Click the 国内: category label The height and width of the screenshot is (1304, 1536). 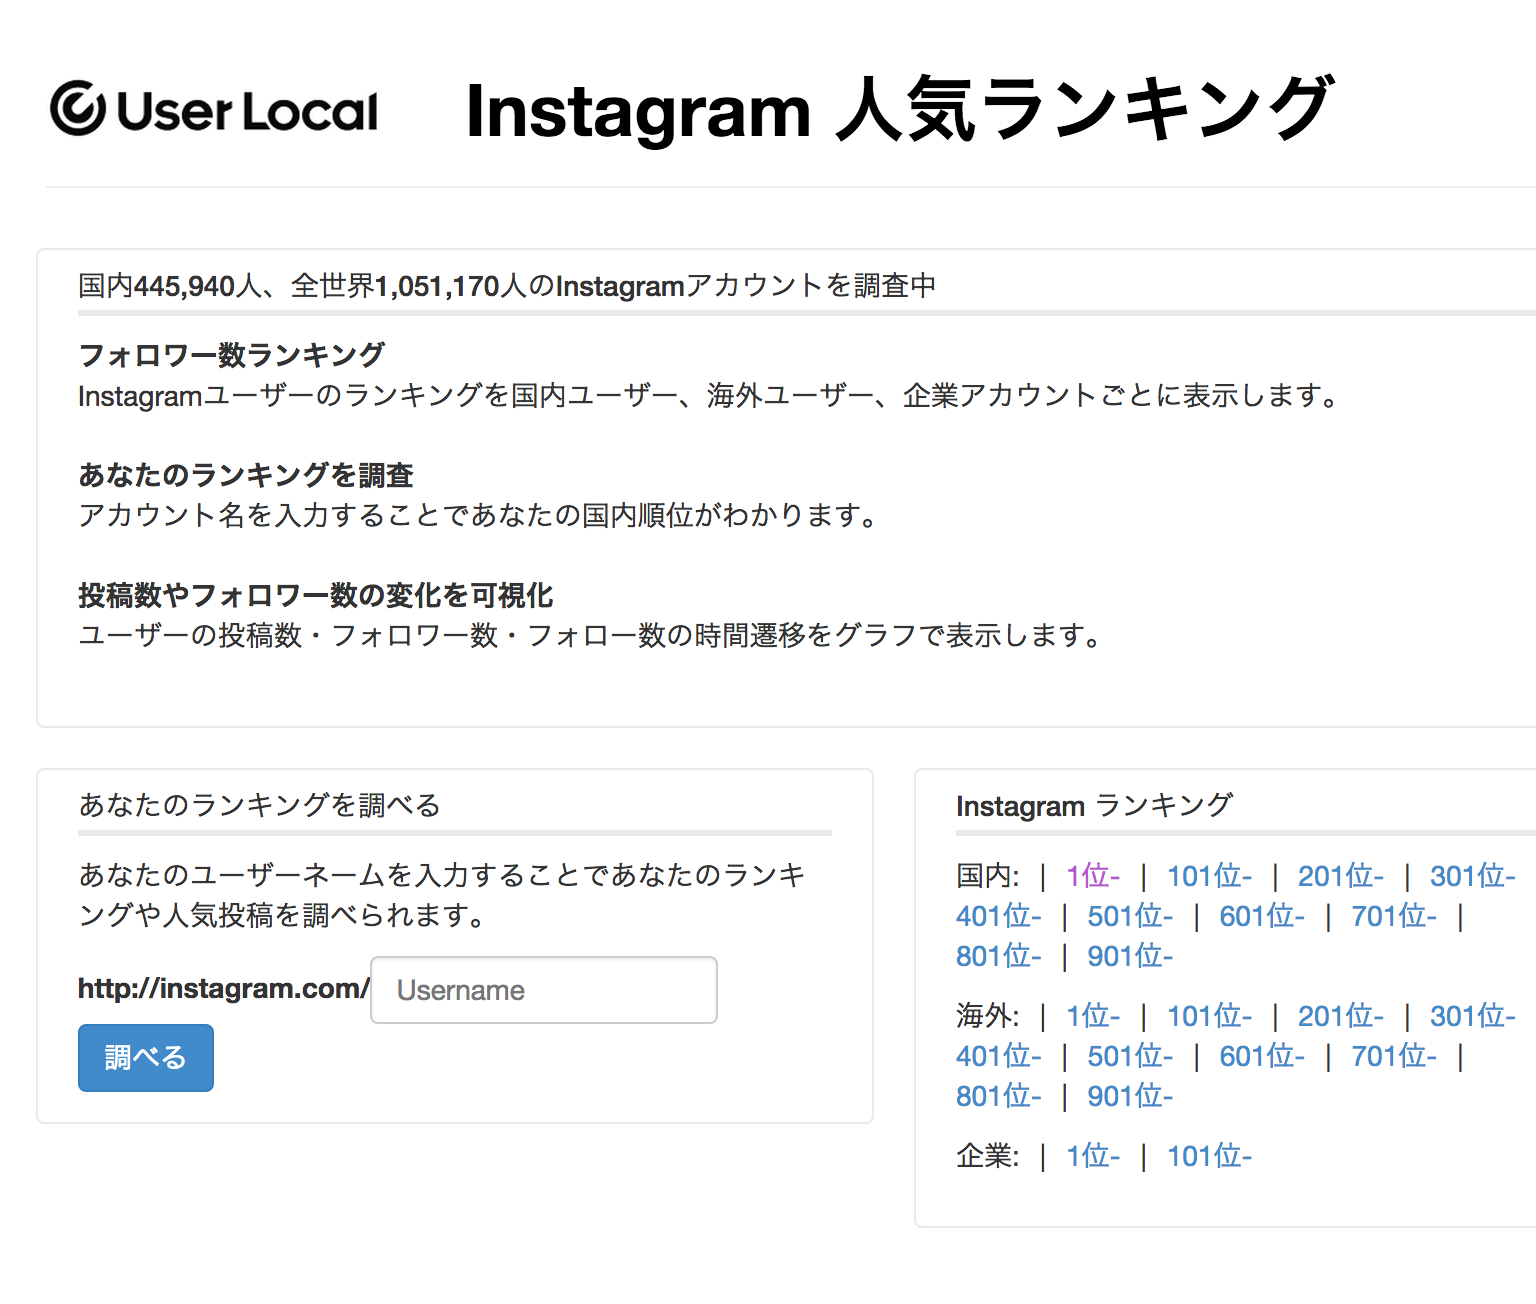[x=987, y=876]
